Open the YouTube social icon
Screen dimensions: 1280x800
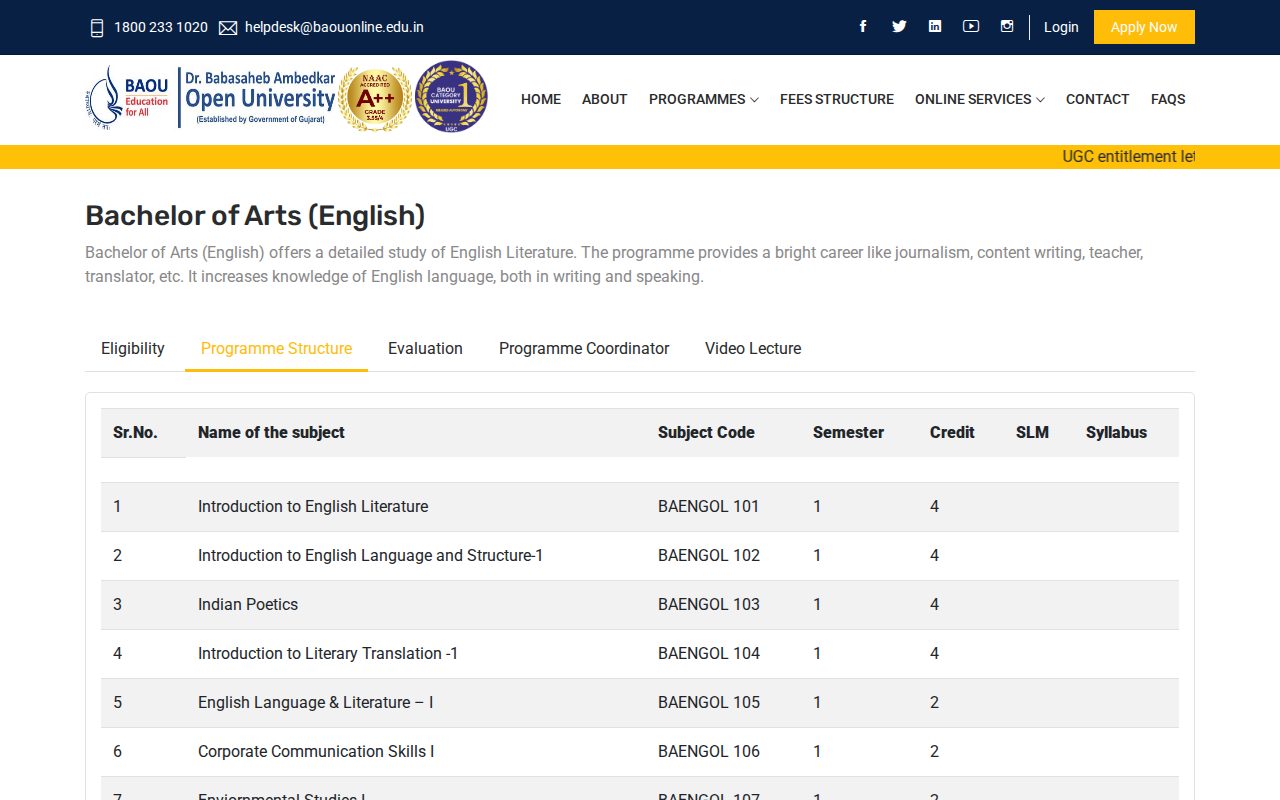971,27
